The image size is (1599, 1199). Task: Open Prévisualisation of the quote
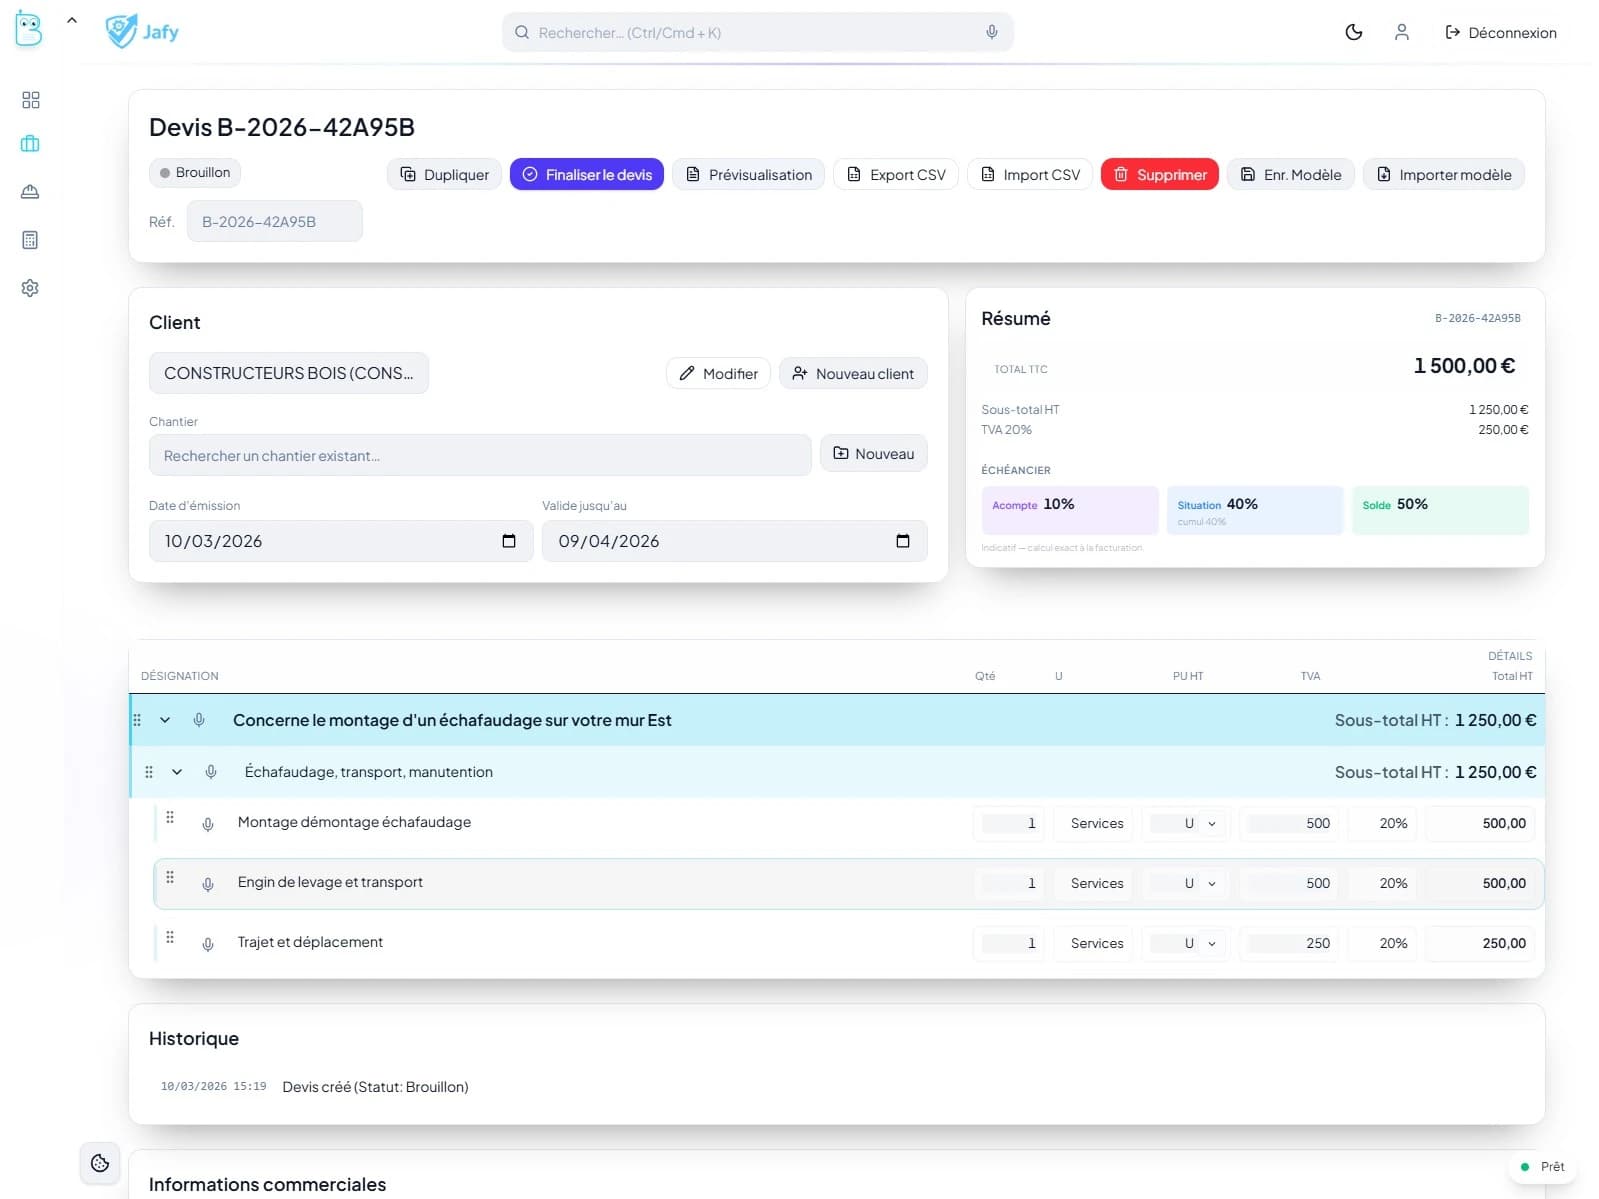pyautogui.click(x=748, y=174)
